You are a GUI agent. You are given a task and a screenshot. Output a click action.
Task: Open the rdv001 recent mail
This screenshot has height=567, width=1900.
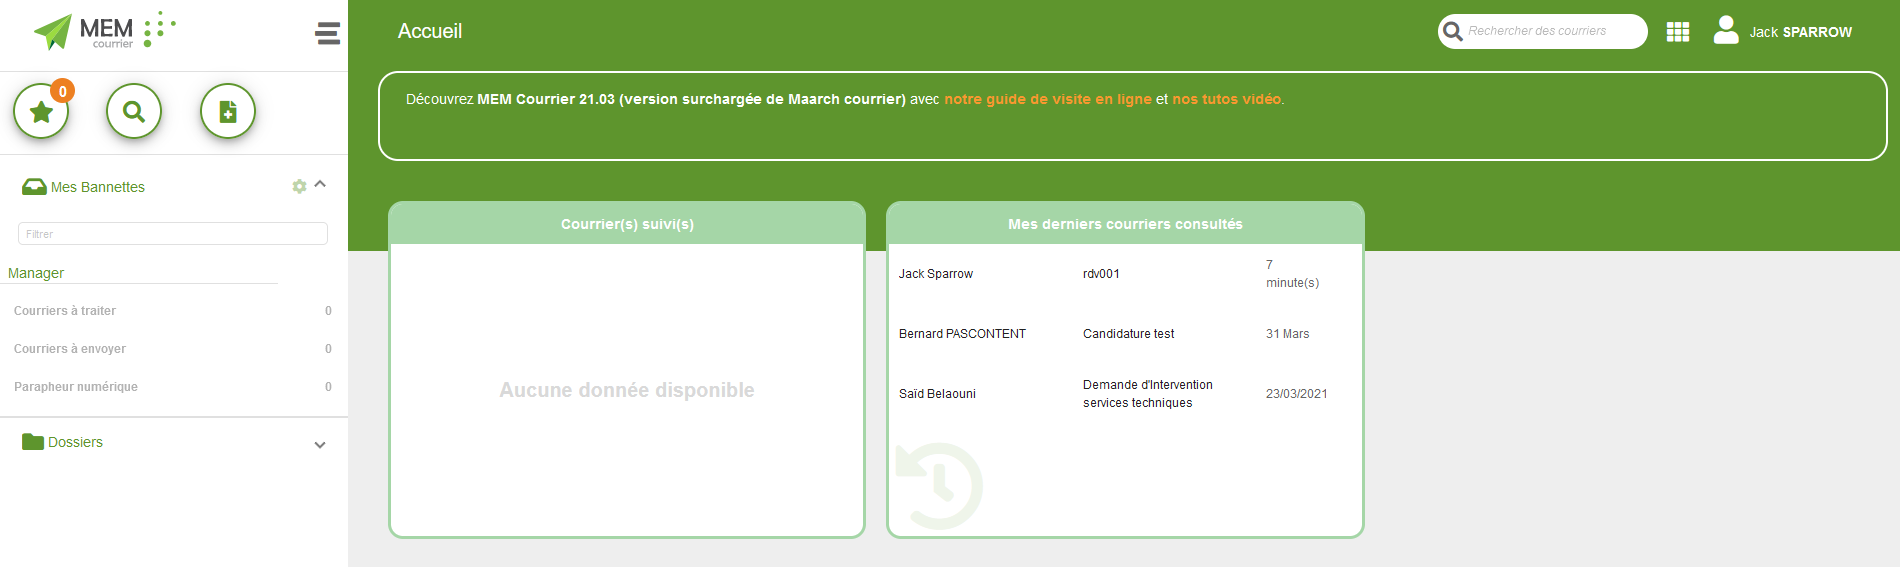(x=1101, y=274)
